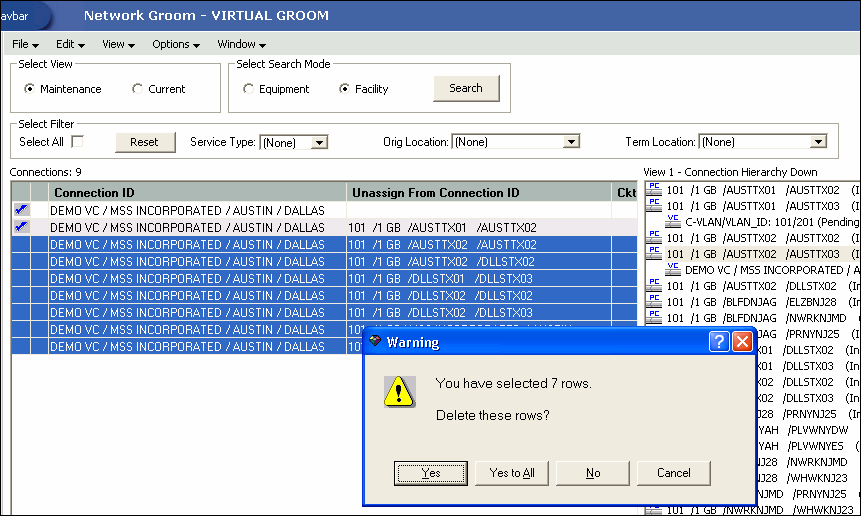Click the Reset filter button
Screen dimensions: 861x516
pos(145,142)
